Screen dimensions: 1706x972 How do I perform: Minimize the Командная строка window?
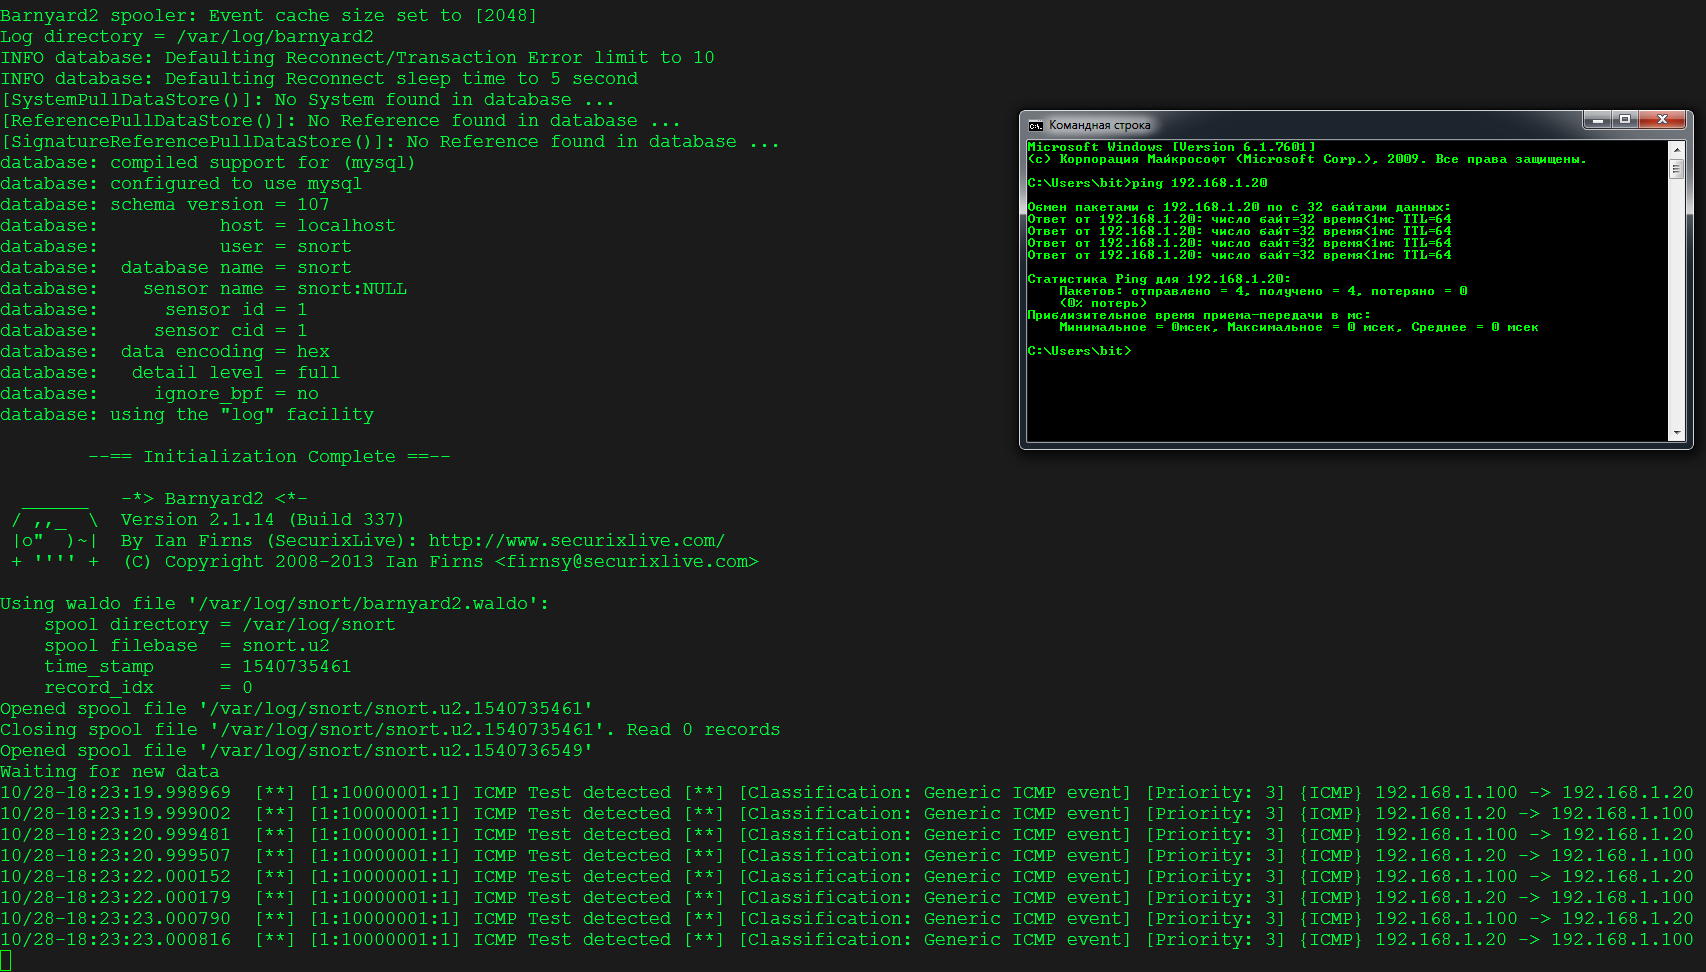point(1597,120)
